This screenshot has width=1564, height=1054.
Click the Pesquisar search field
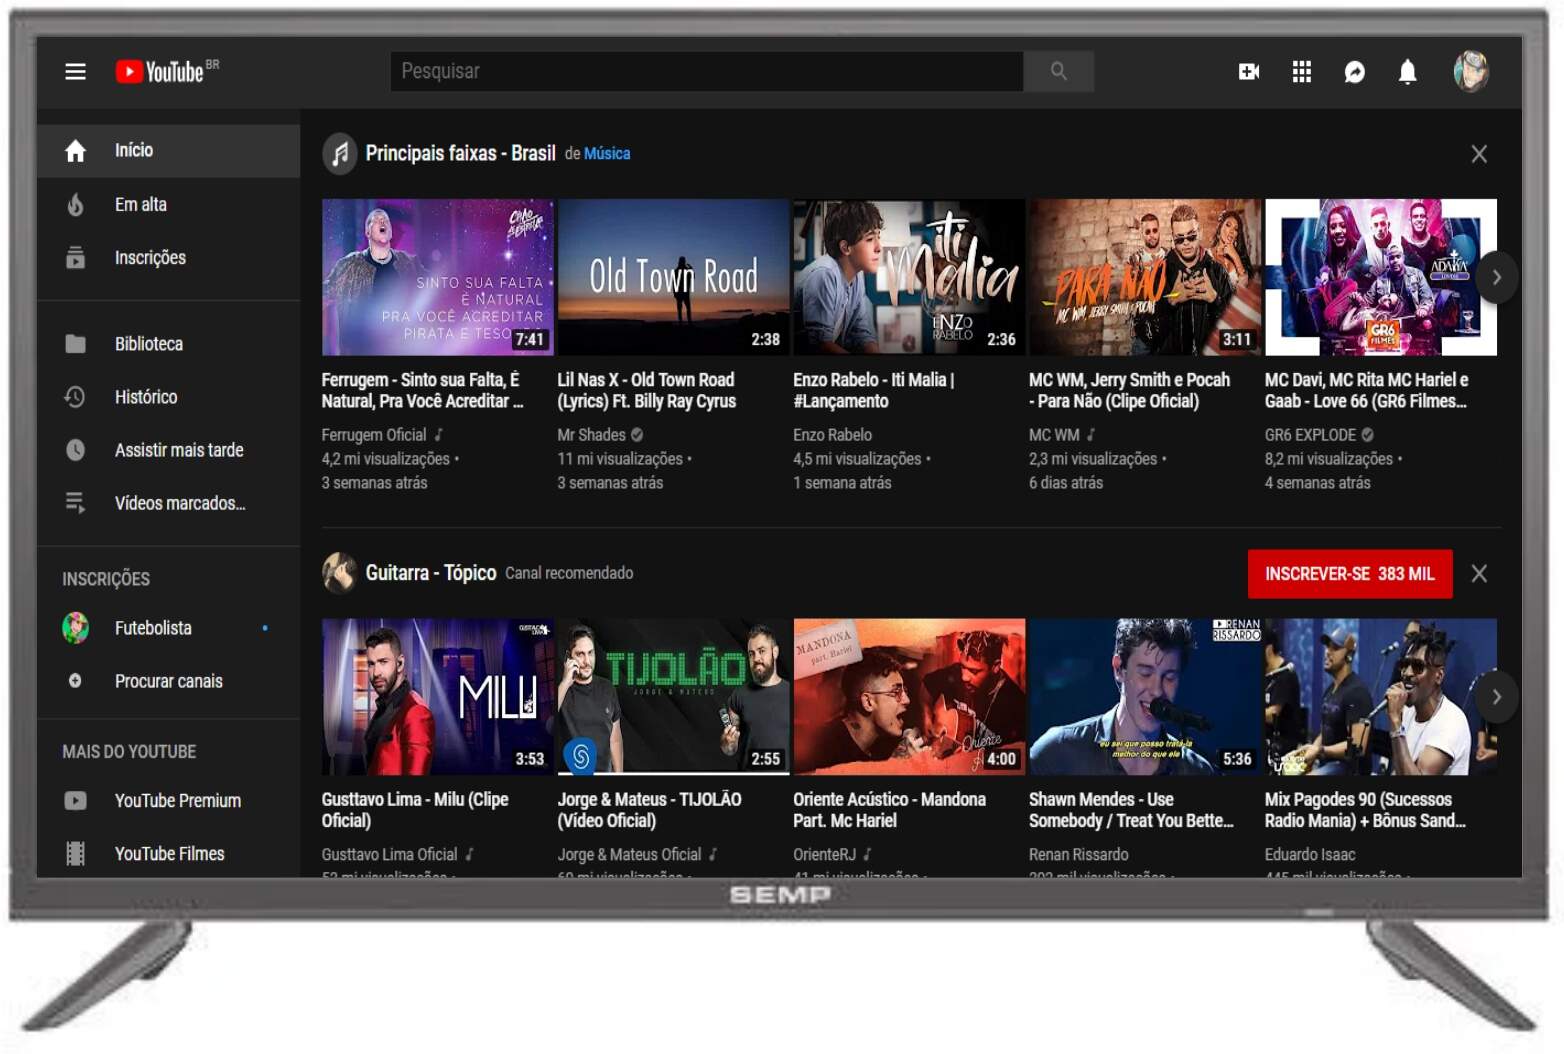tap(705, 71)
